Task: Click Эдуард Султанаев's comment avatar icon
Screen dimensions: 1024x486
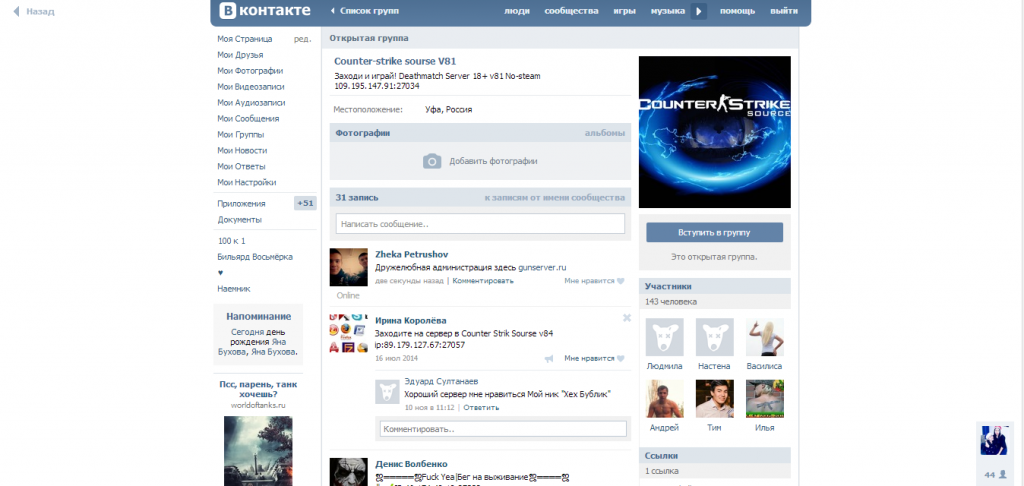Action: (x=387, y=392)
